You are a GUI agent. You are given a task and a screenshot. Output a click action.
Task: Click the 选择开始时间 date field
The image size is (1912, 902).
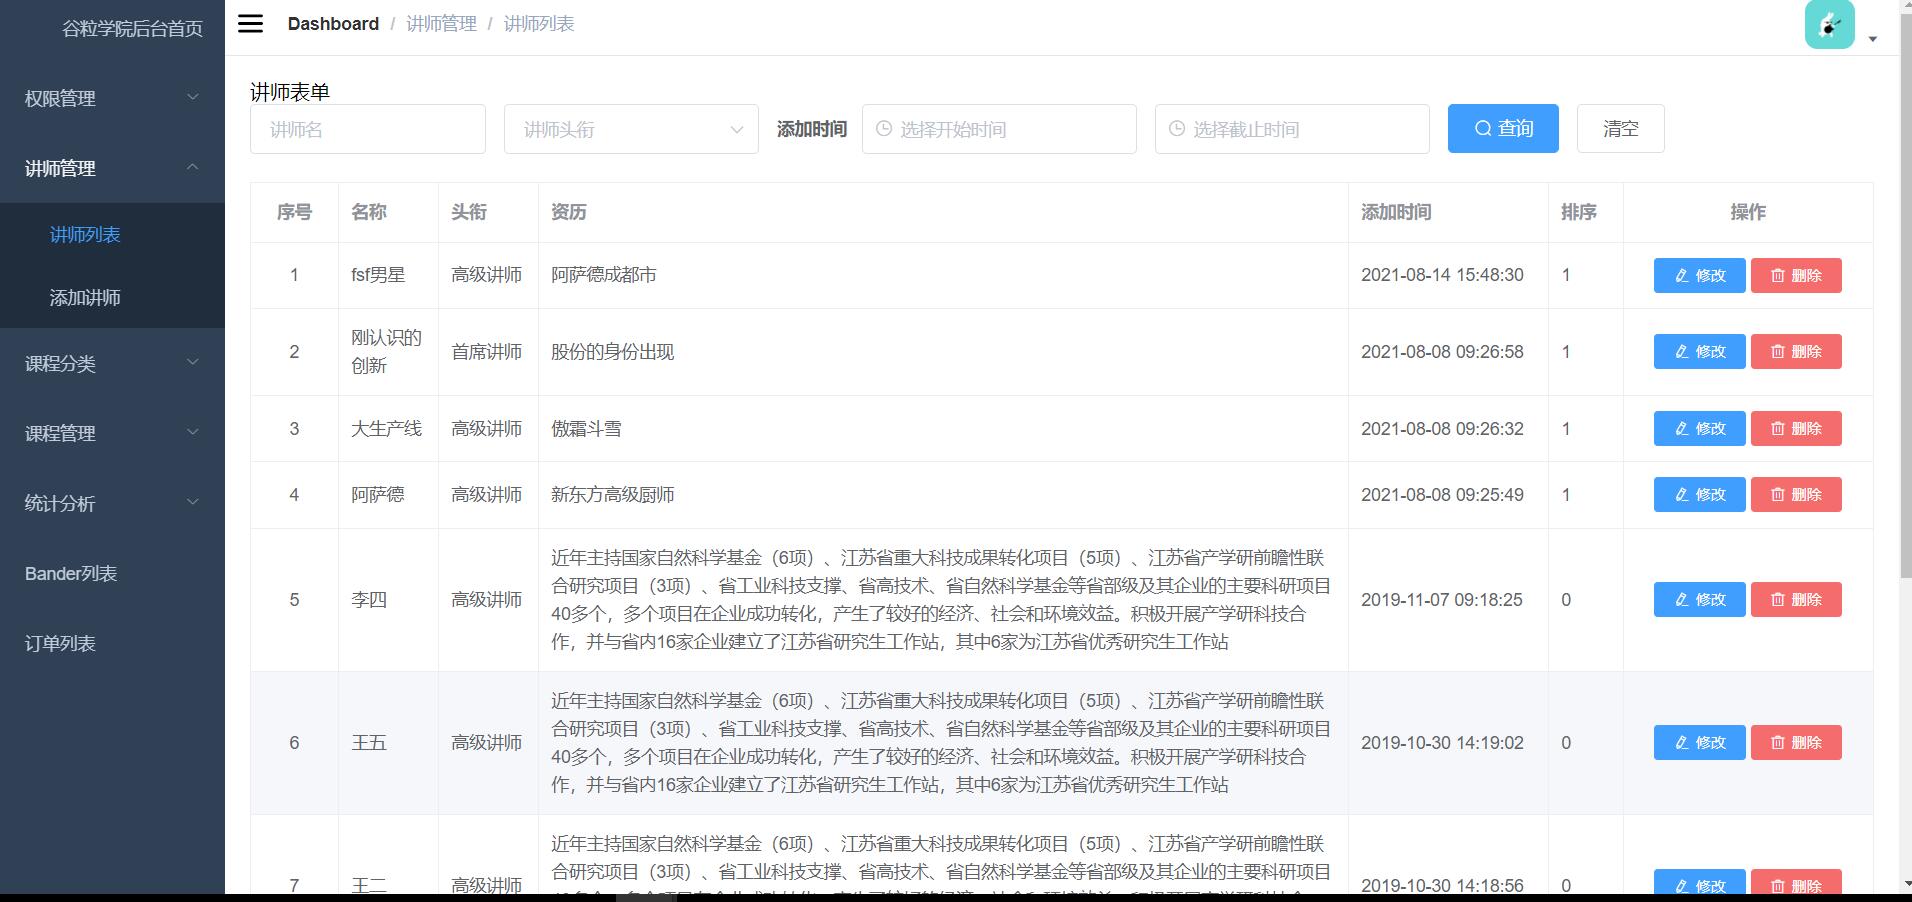pos(999,129)
